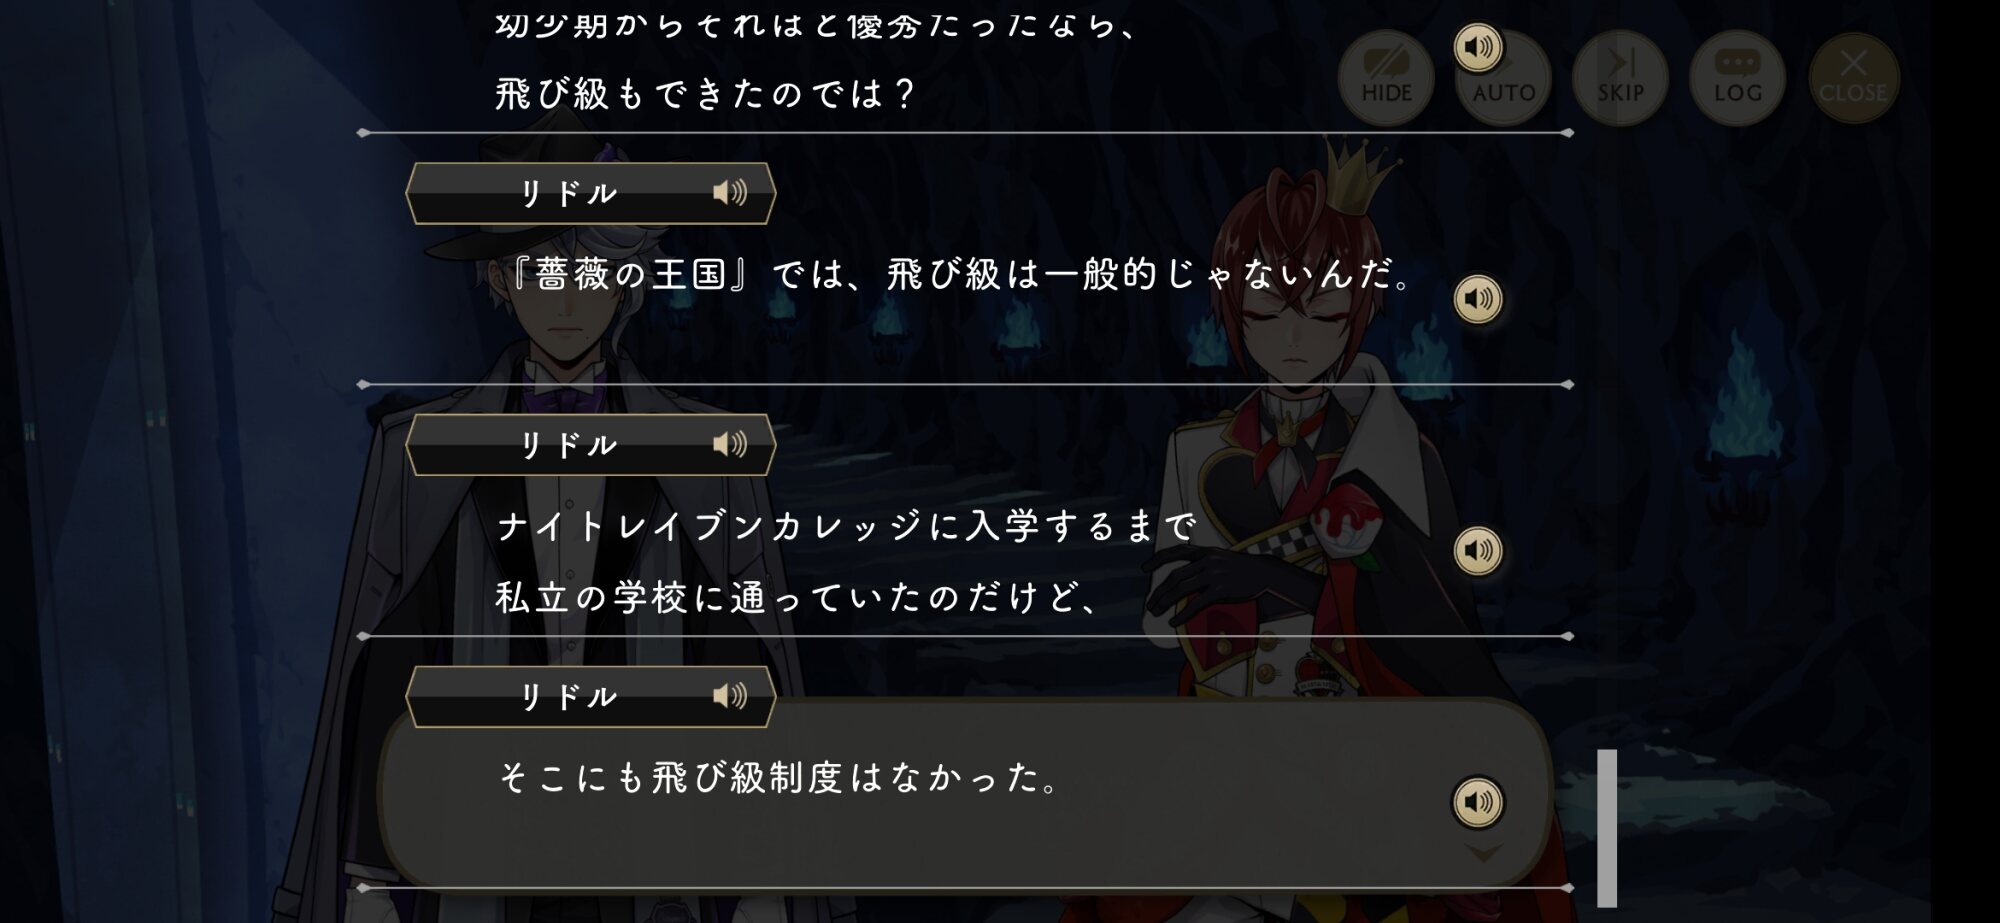Select the そこにも飛び級制度はなかった entry
Screen dimensions: 2000x923
[780, 778]
